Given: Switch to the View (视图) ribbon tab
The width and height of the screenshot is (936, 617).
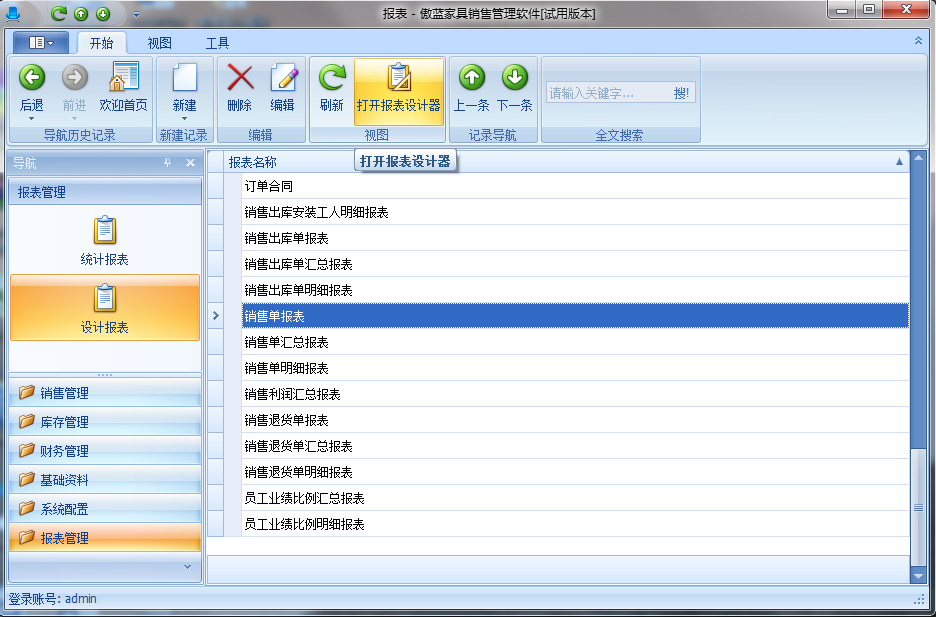Looking at the screenshot, I should tap(160, 43).
